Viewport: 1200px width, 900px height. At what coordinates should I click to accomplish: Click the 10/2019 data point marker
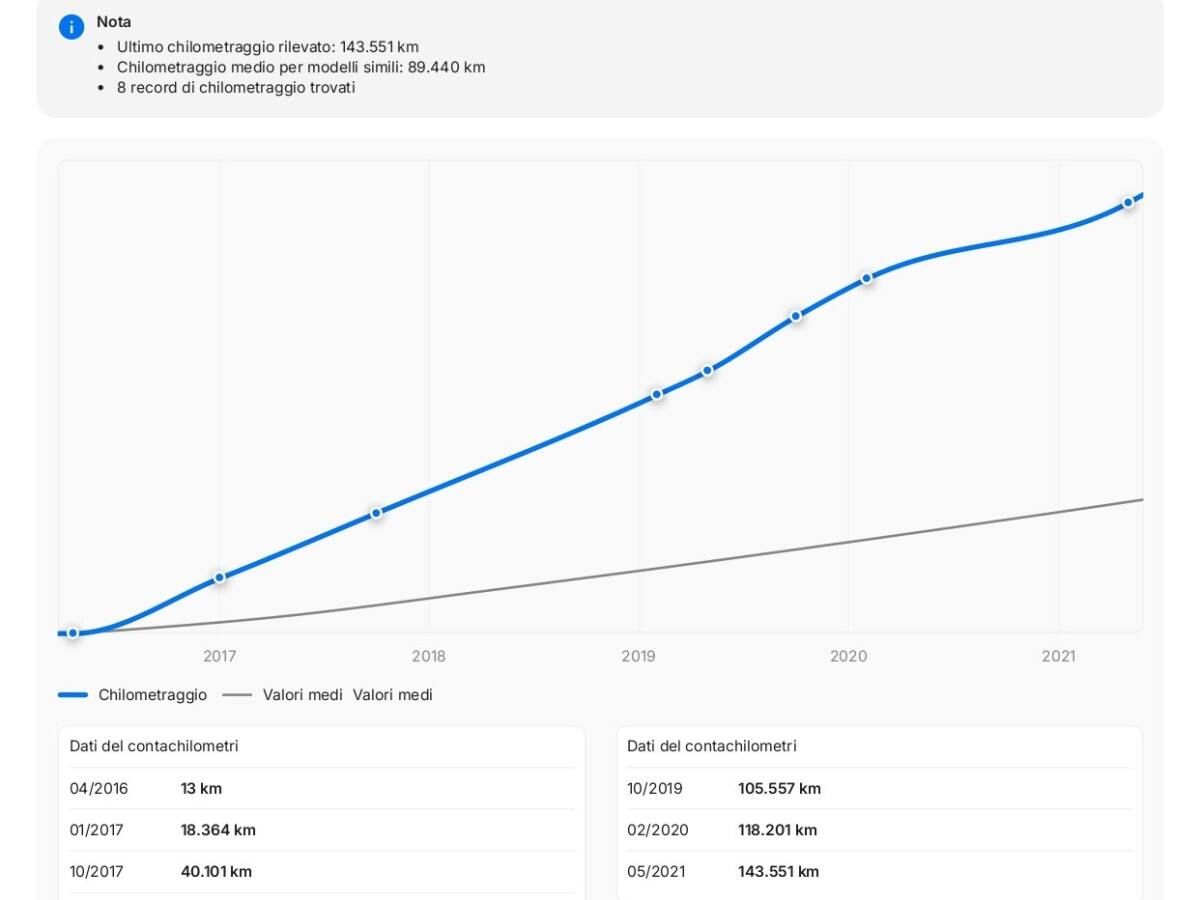(796, 316)
